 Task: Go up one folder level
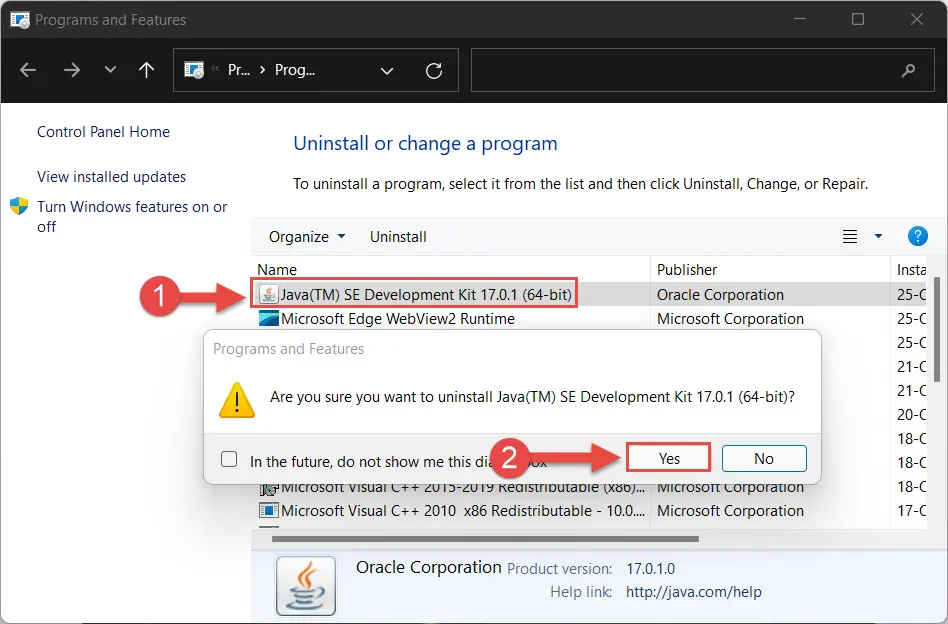click(146, 70)
